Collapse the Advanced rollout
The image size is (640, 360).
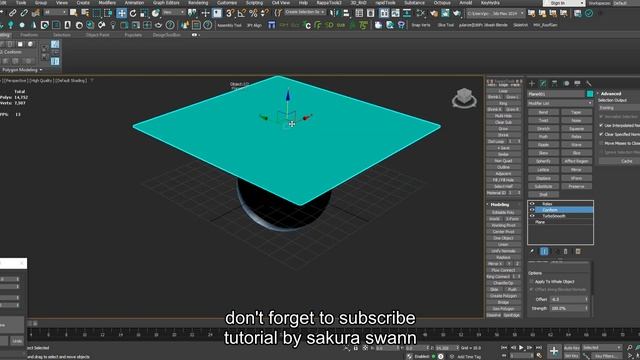(x=611, y=93)
